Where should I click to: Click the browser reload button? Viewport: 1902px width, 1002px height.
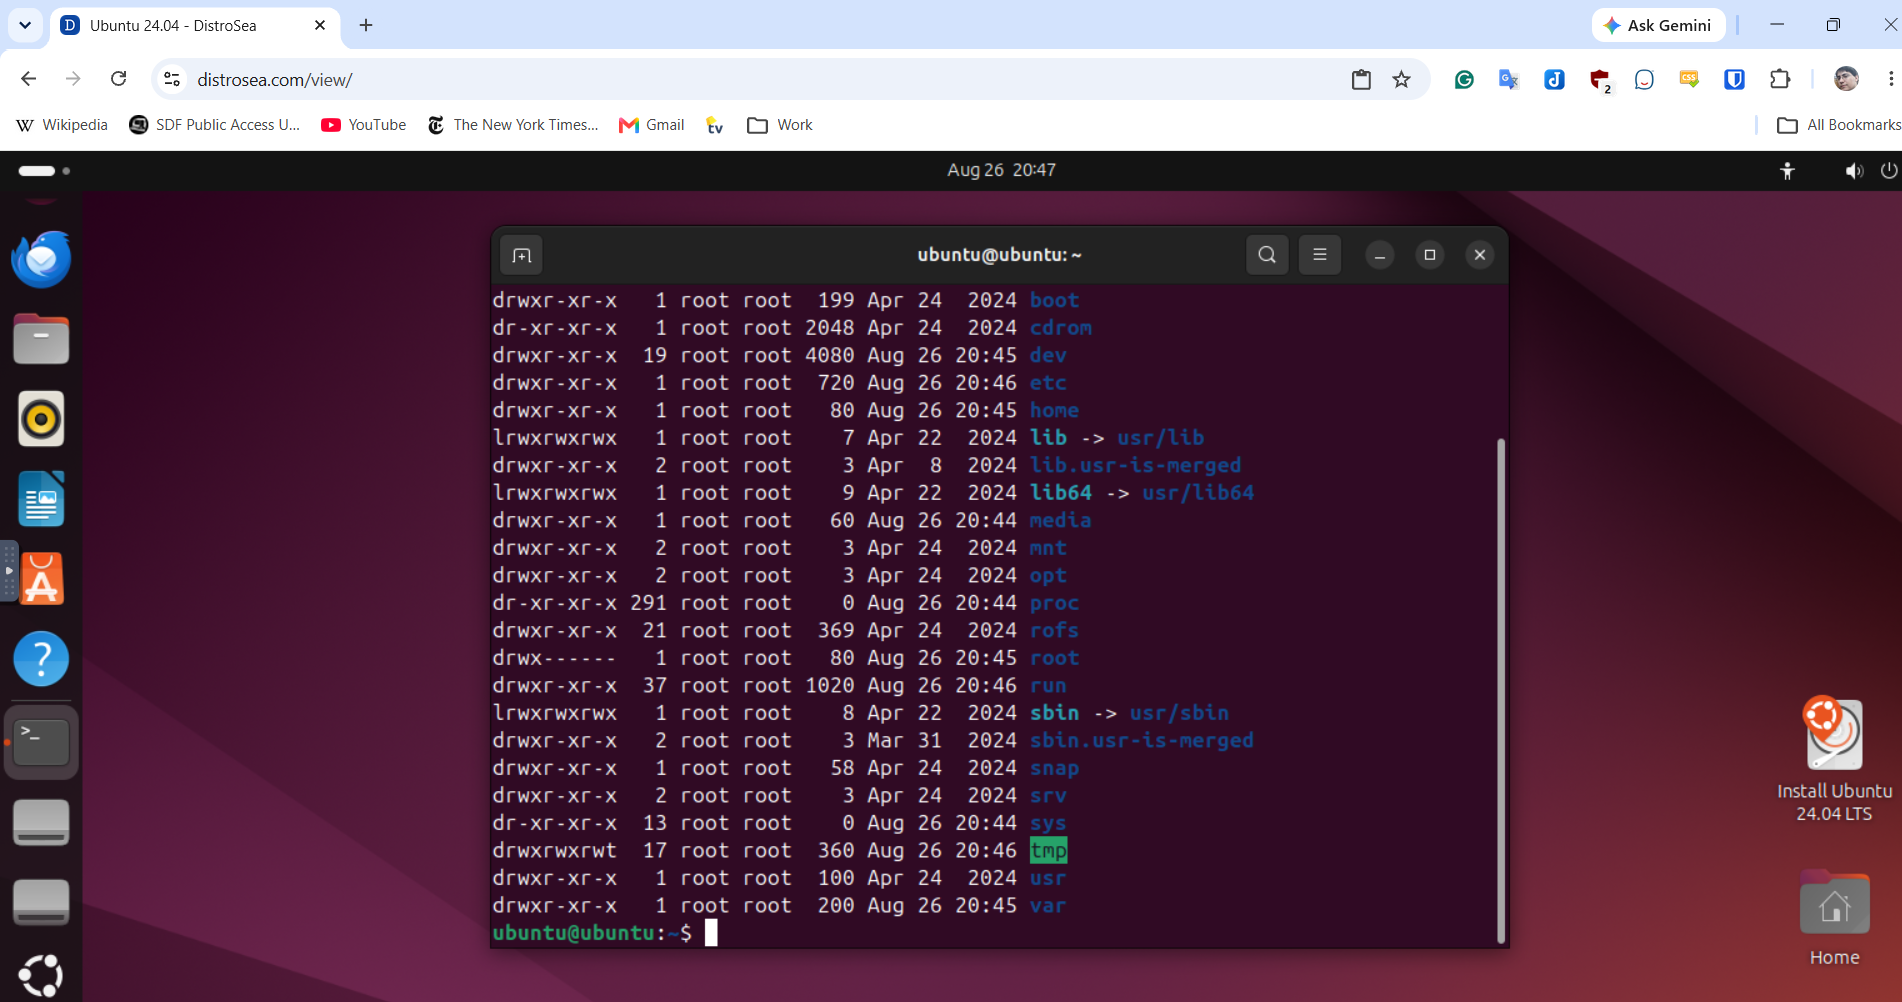coord(118,79)
